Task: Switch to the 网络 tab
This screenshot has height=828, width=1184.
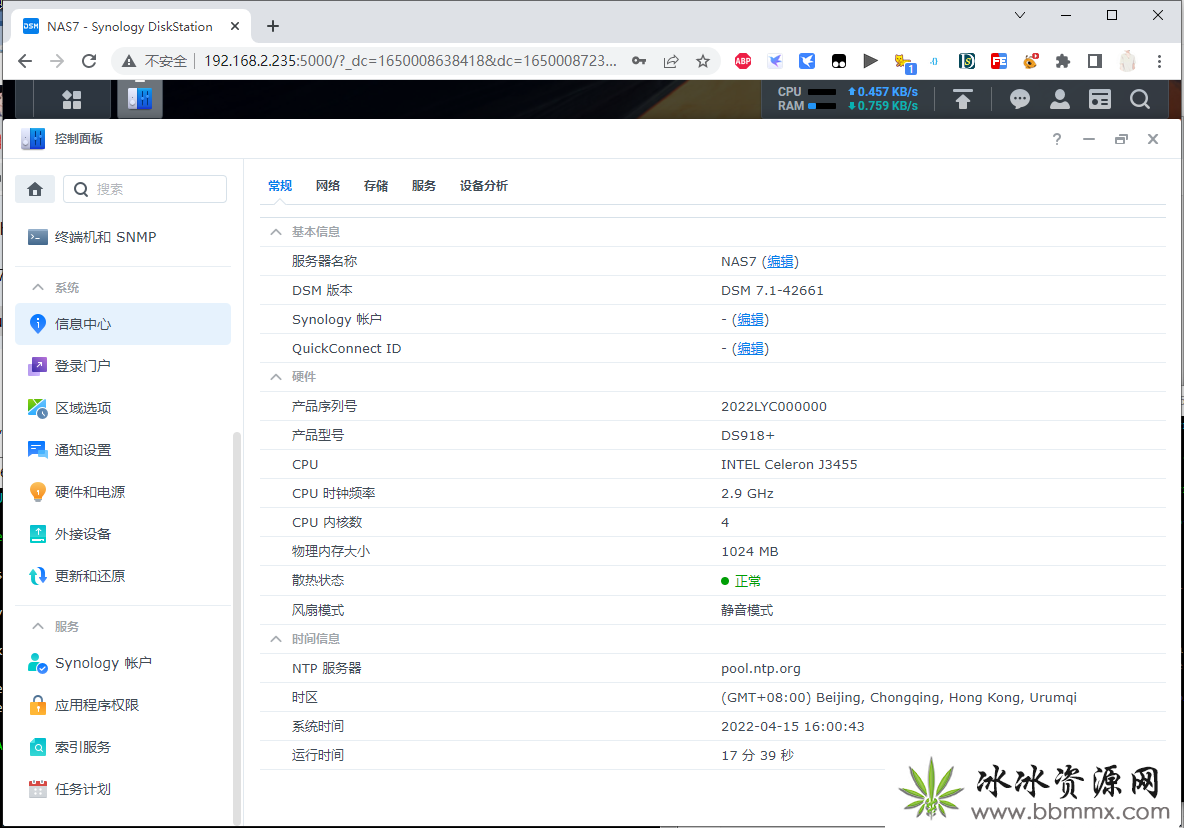Action: (x=328, y=186)
